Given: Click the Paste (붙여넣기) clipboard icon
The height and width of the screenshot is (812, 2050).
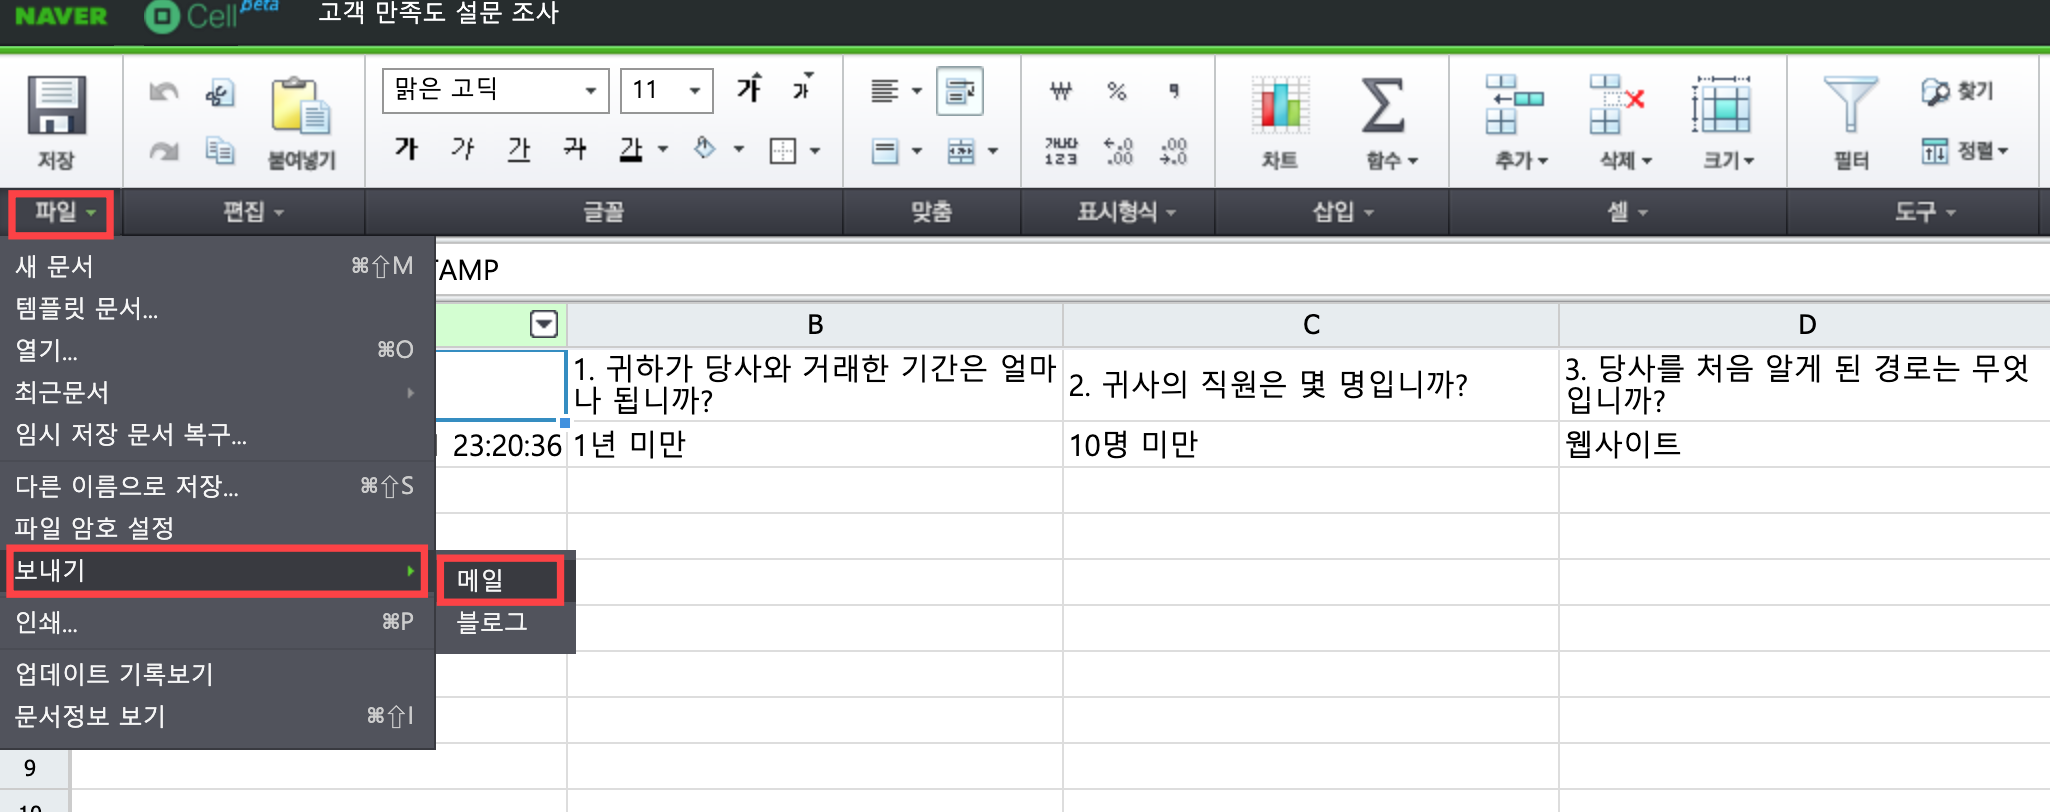Looking at the screenshot, I should pyautogui.click(x=301, y=106).
